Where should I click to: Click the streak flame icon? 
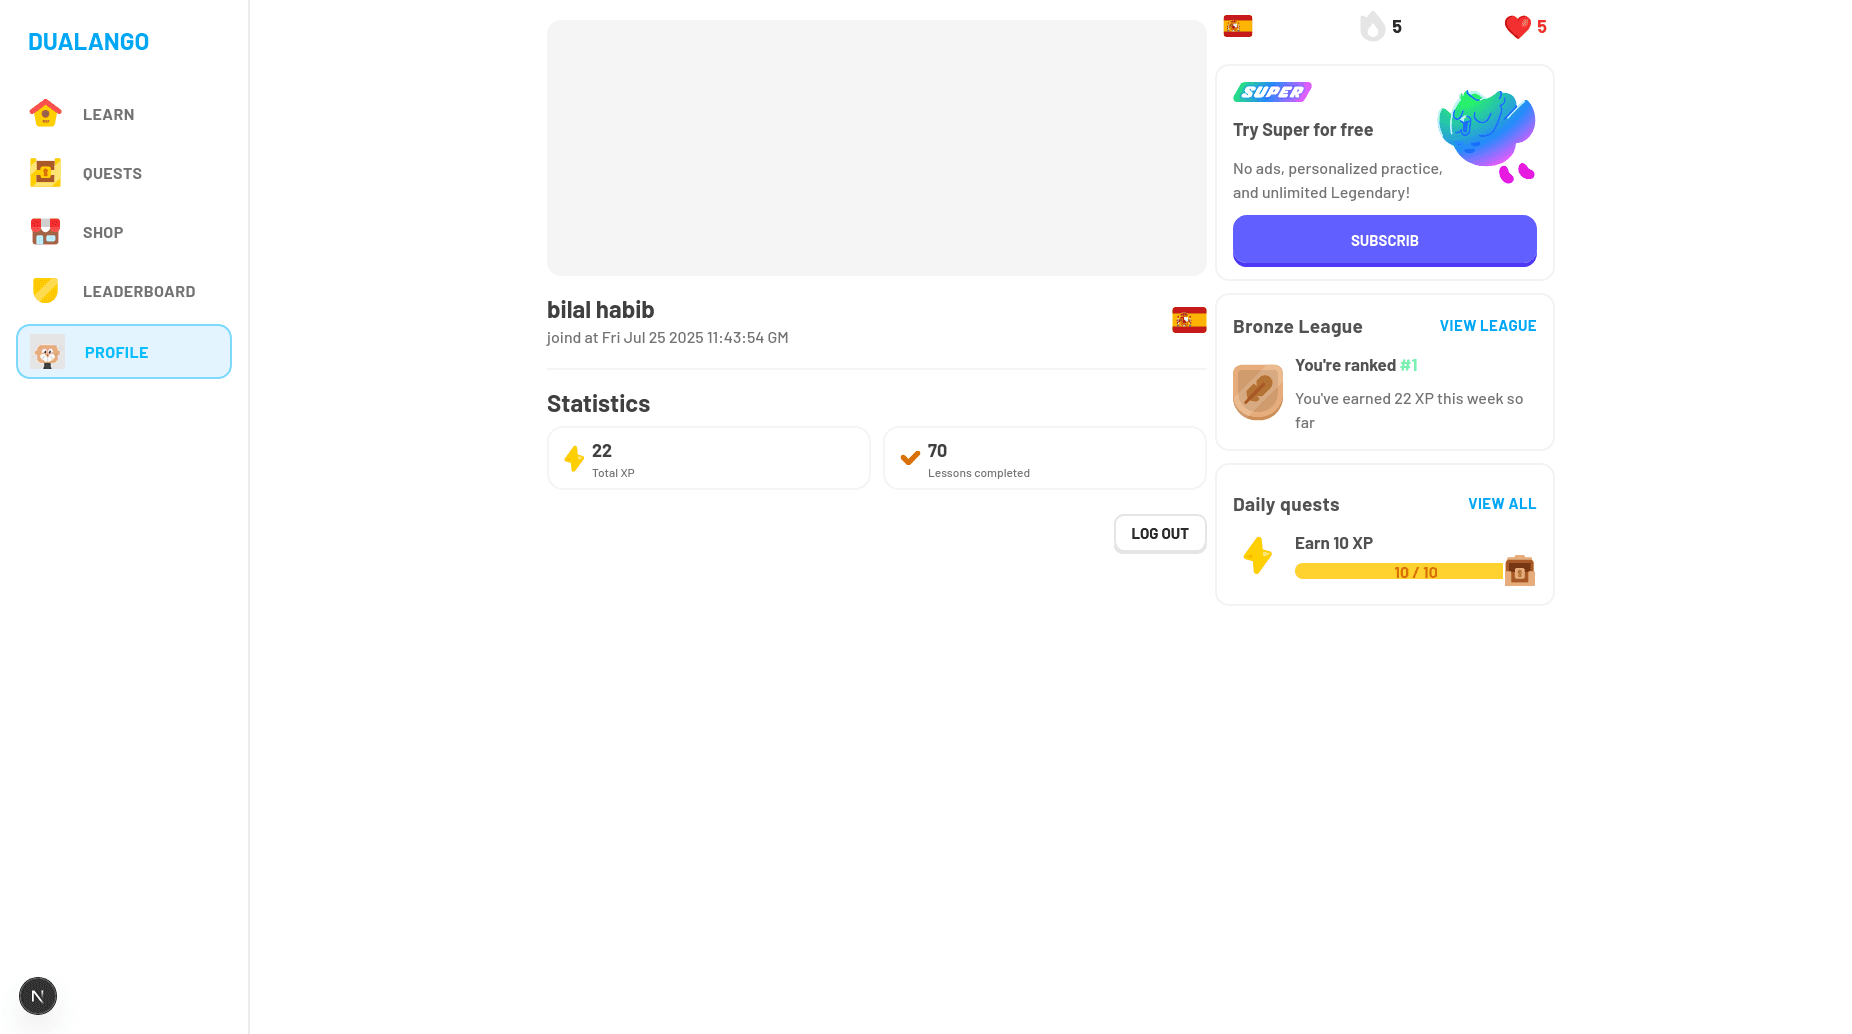pos(1372,27)
